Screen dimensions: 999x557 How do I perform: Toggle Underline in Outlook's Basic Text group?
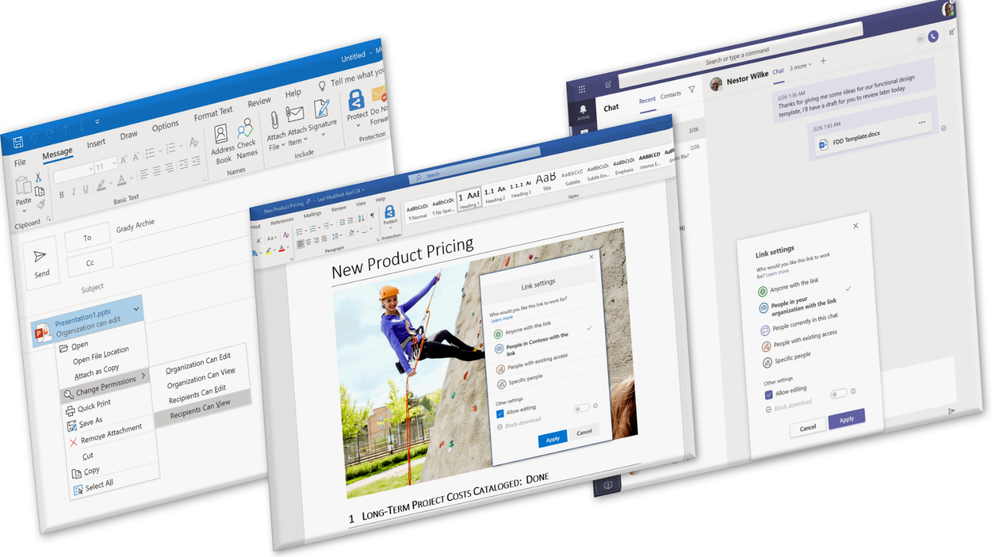85,189
